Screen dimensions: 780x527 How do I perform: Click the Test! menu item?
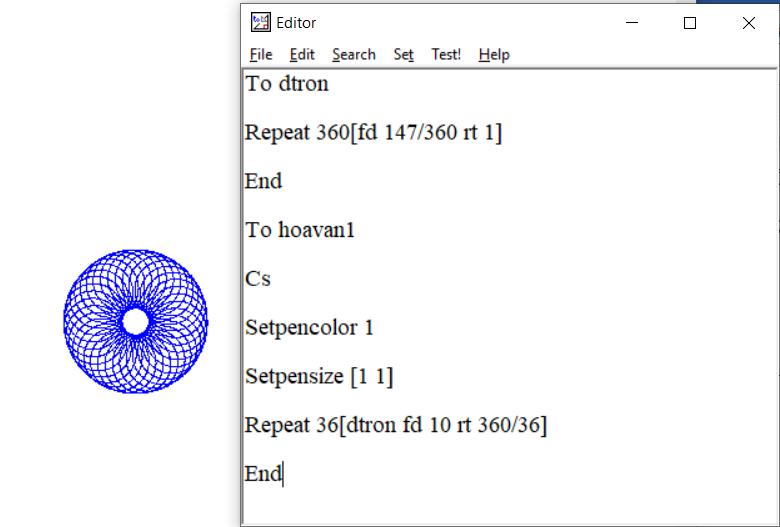pos(446,55)
